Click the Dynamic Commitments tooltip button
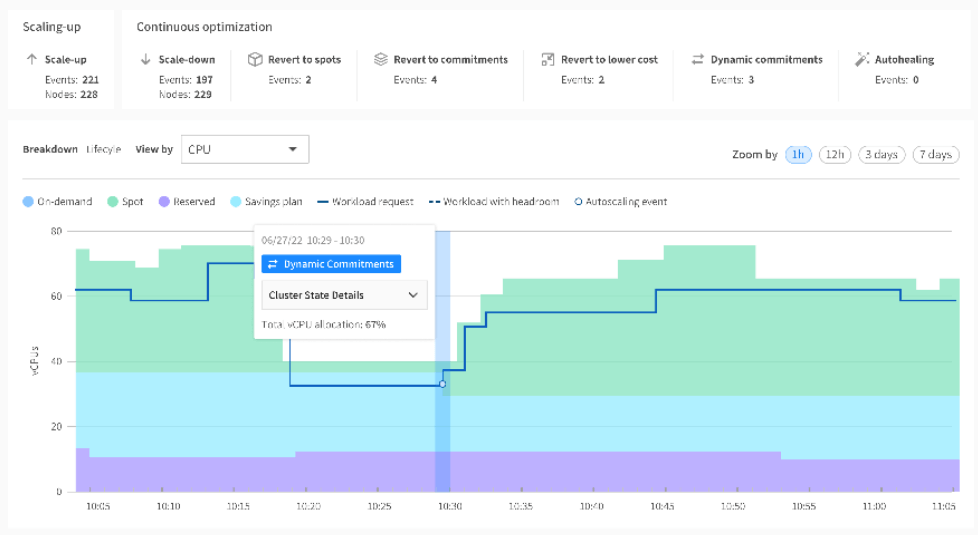This screenshot has height=535, width=978. tap(331, 264)
